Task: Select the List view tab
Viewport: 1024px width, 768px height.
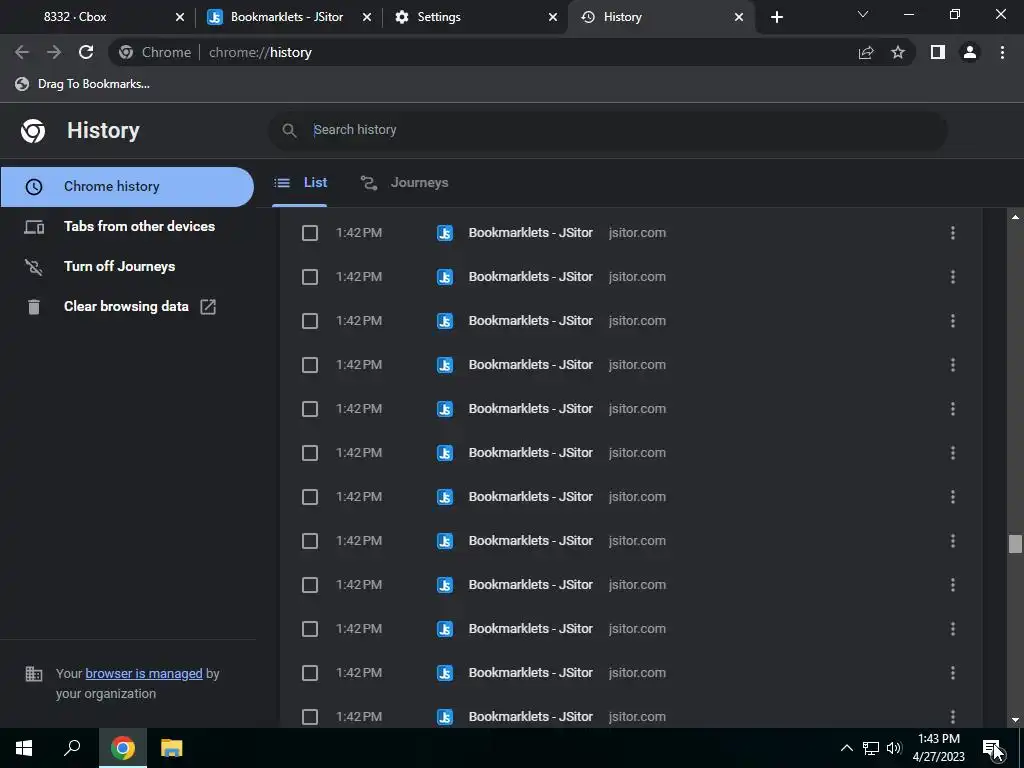Action: coord(300,183)
